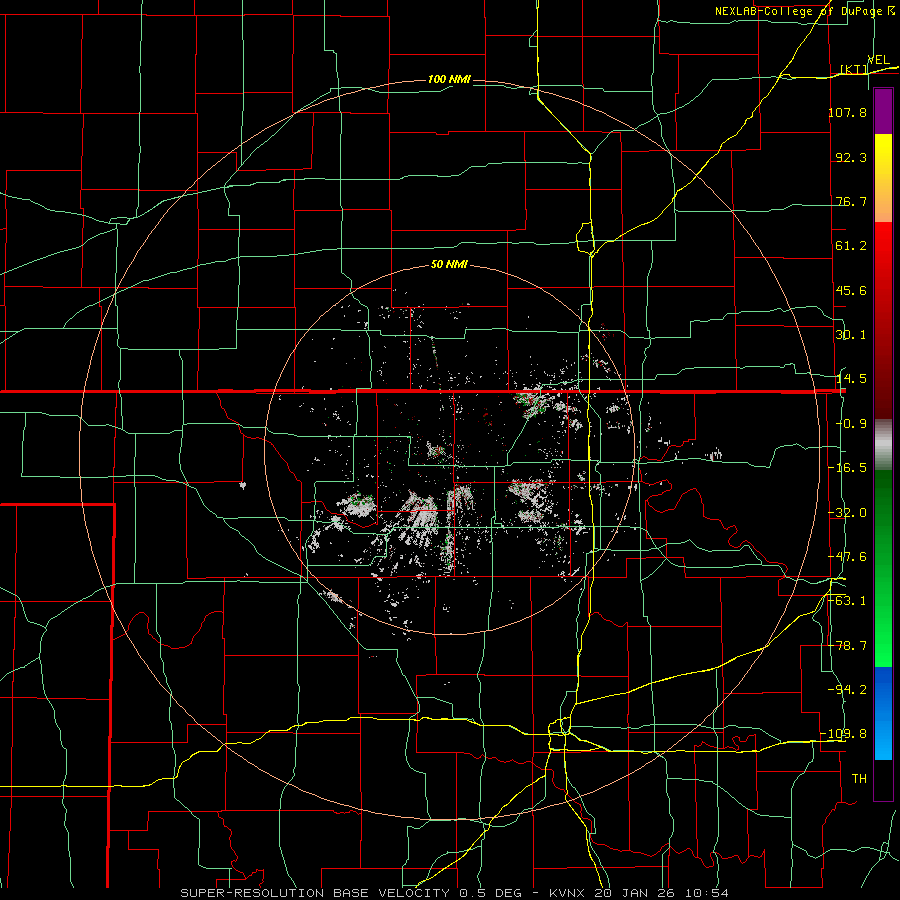This screenshot has width=900, height=900.
Task: Pick the yellow-orange segment of the color bar
Action: click(883, 178)
